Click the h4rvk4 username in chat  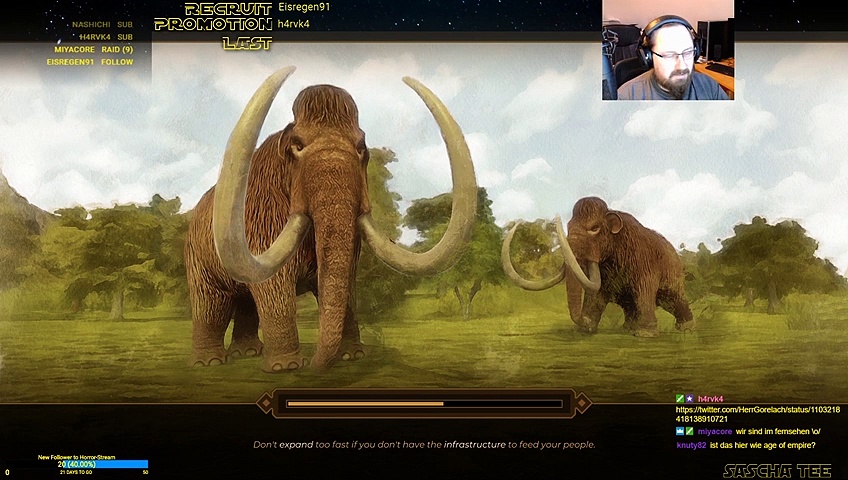(x=711, y=399)
